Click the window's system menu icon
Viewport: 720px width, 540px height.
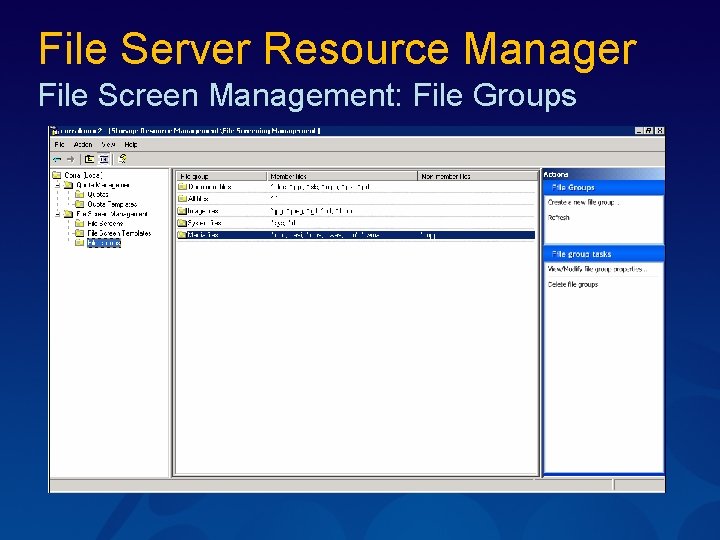(55, 131)
